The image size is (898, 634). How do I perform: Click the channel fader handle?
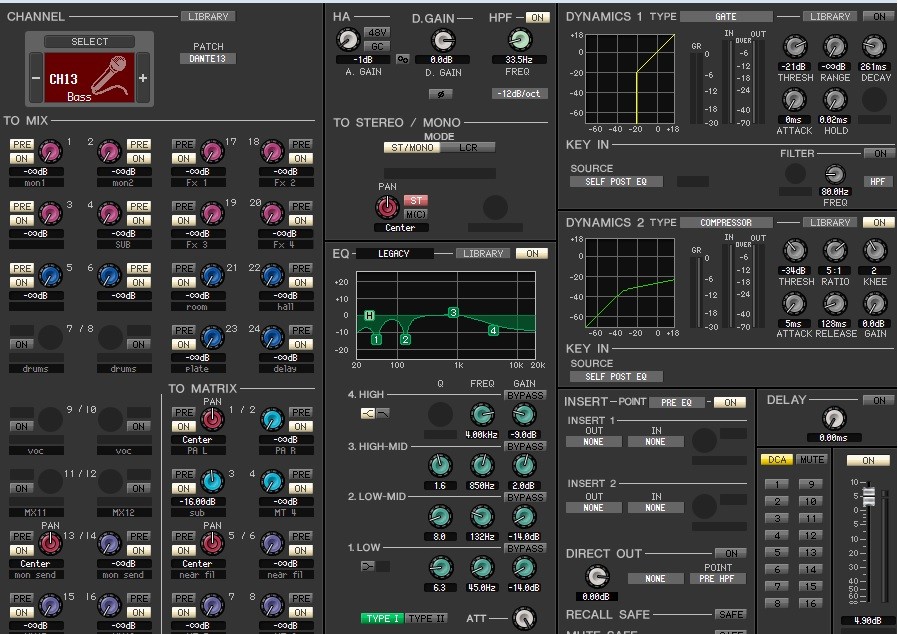point(869,495)
